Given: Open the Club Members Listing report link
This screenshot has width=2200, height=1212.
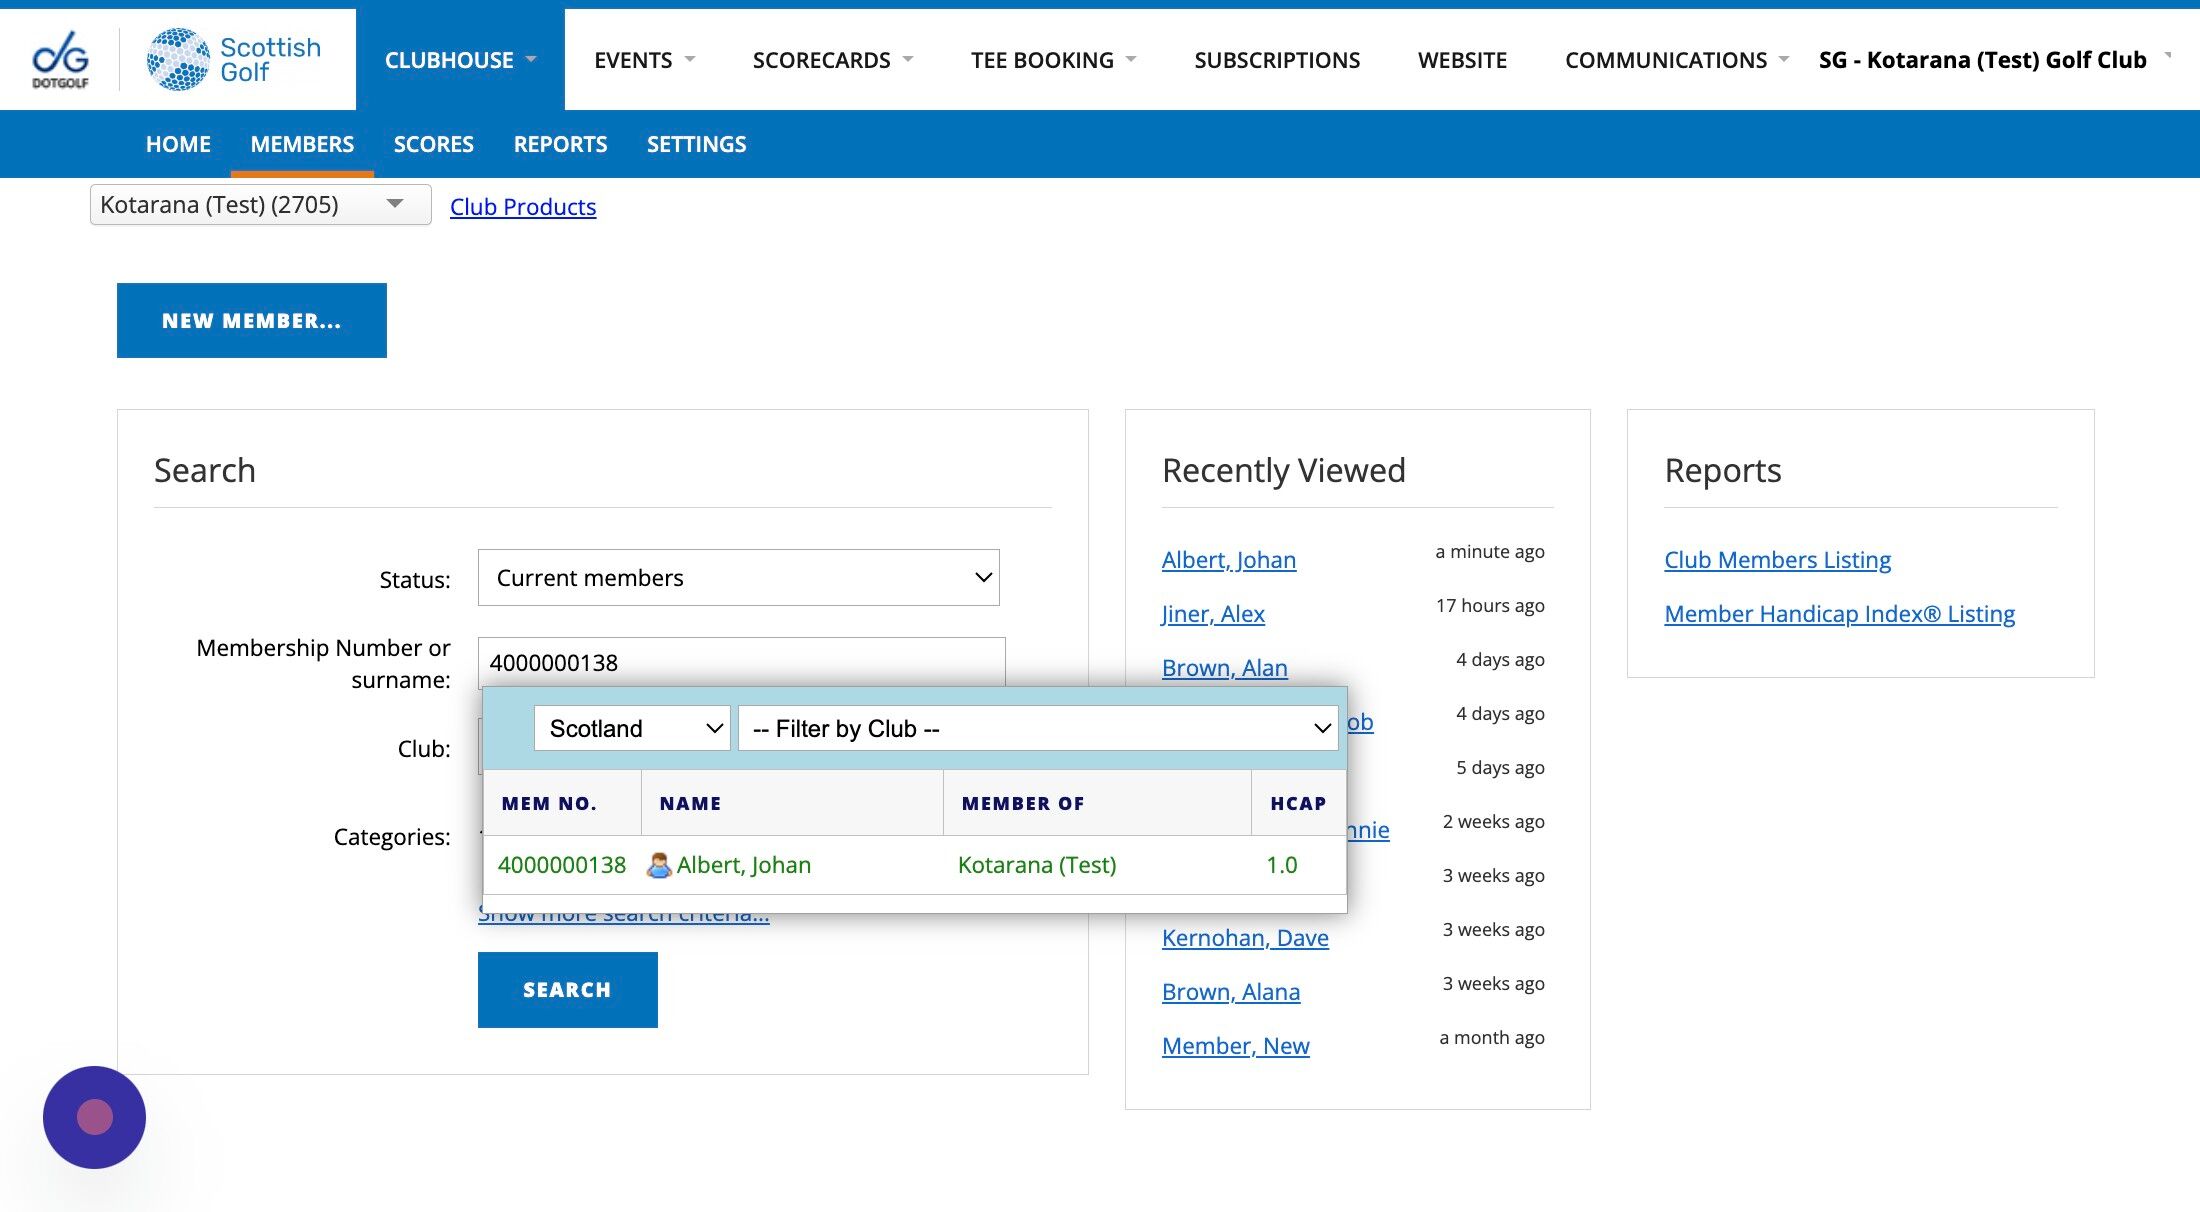Looking at the screenshot, I should (1777, 560).
